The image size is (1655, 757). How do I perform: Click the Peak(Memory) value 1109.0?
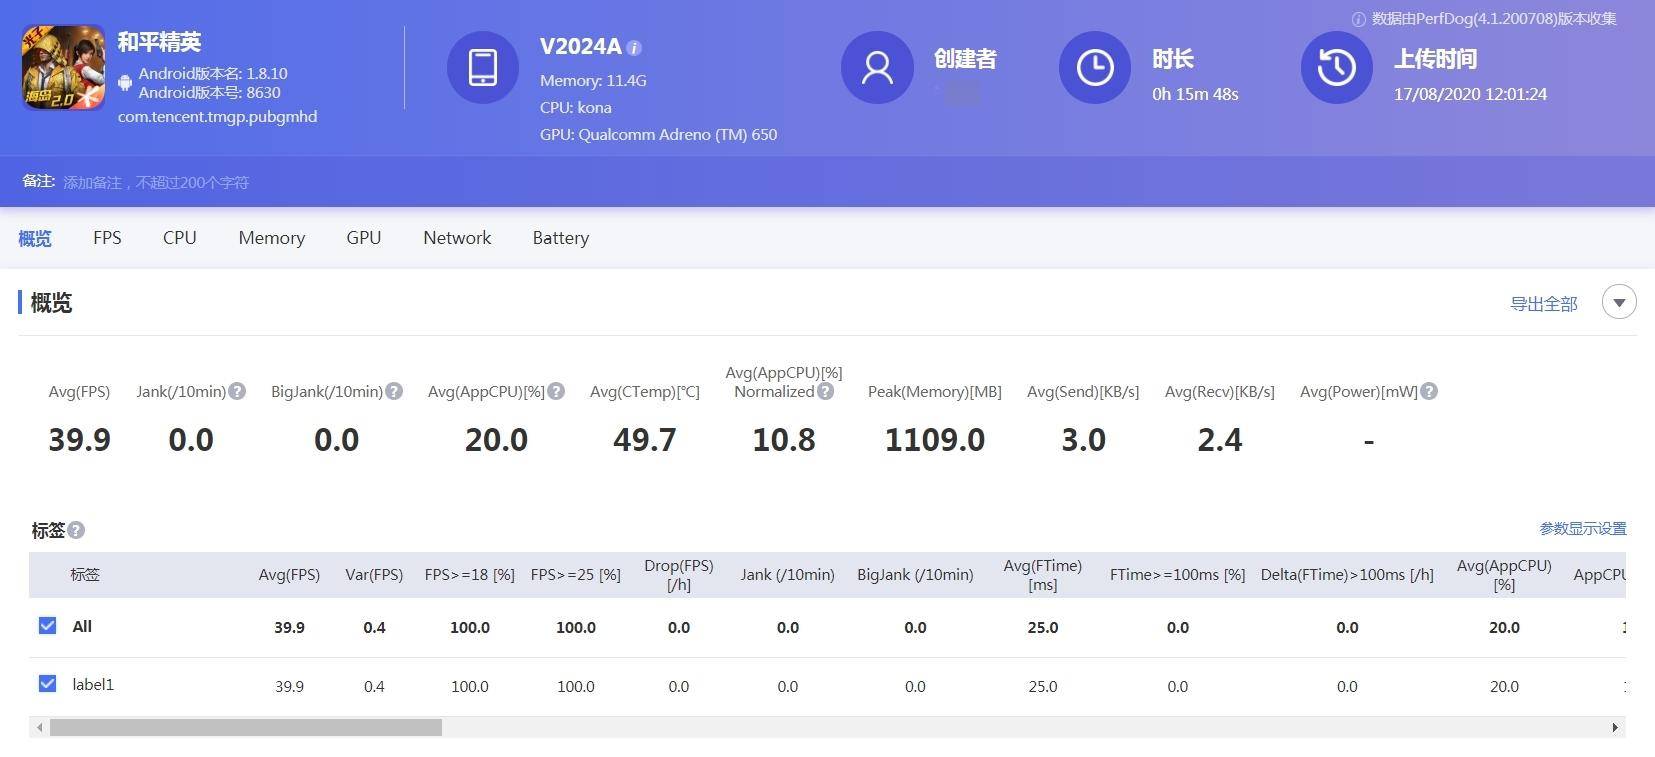(935, 440)
